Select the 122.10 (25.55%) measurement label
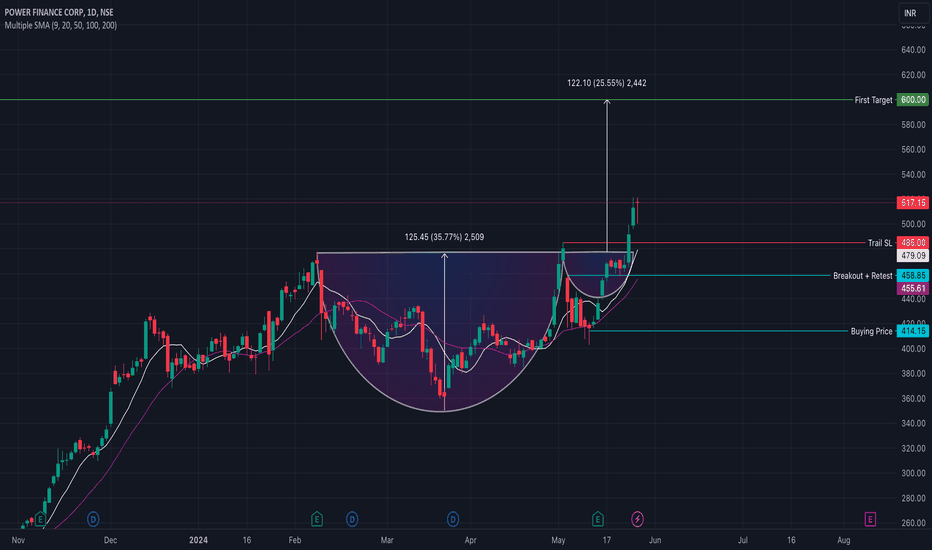Image resolution: width=932 pixels, height=550 pixels. point(606,83)
